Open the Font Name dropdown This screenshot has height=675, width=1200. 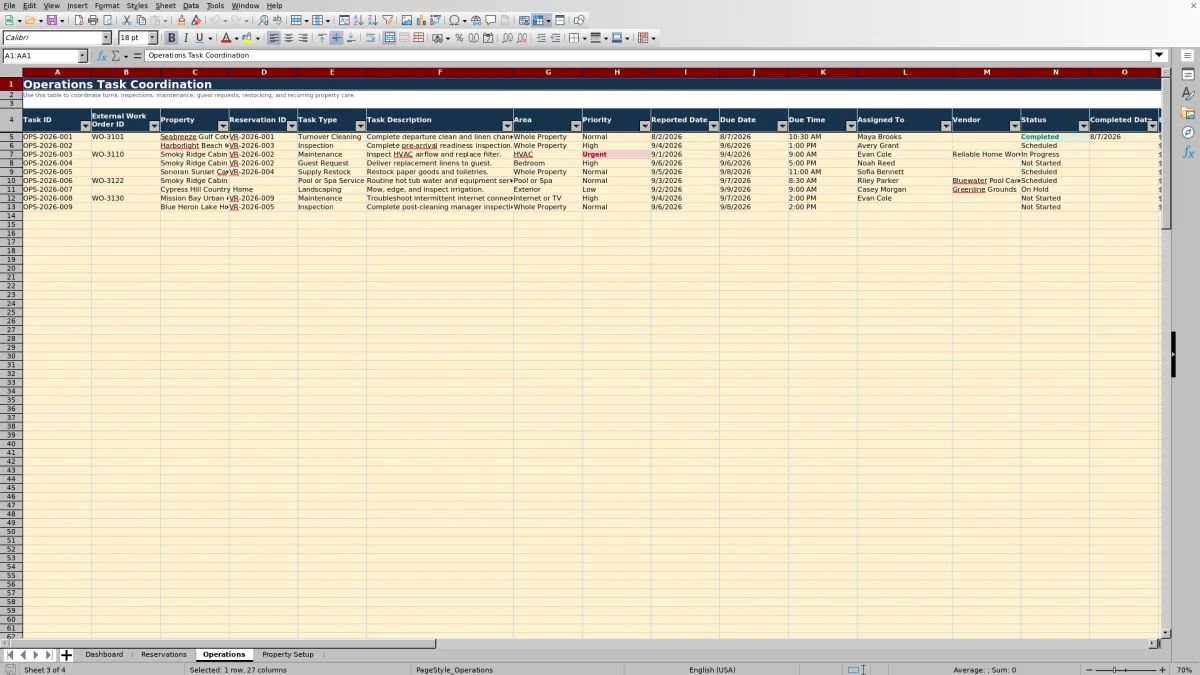(x=106, y=38)
